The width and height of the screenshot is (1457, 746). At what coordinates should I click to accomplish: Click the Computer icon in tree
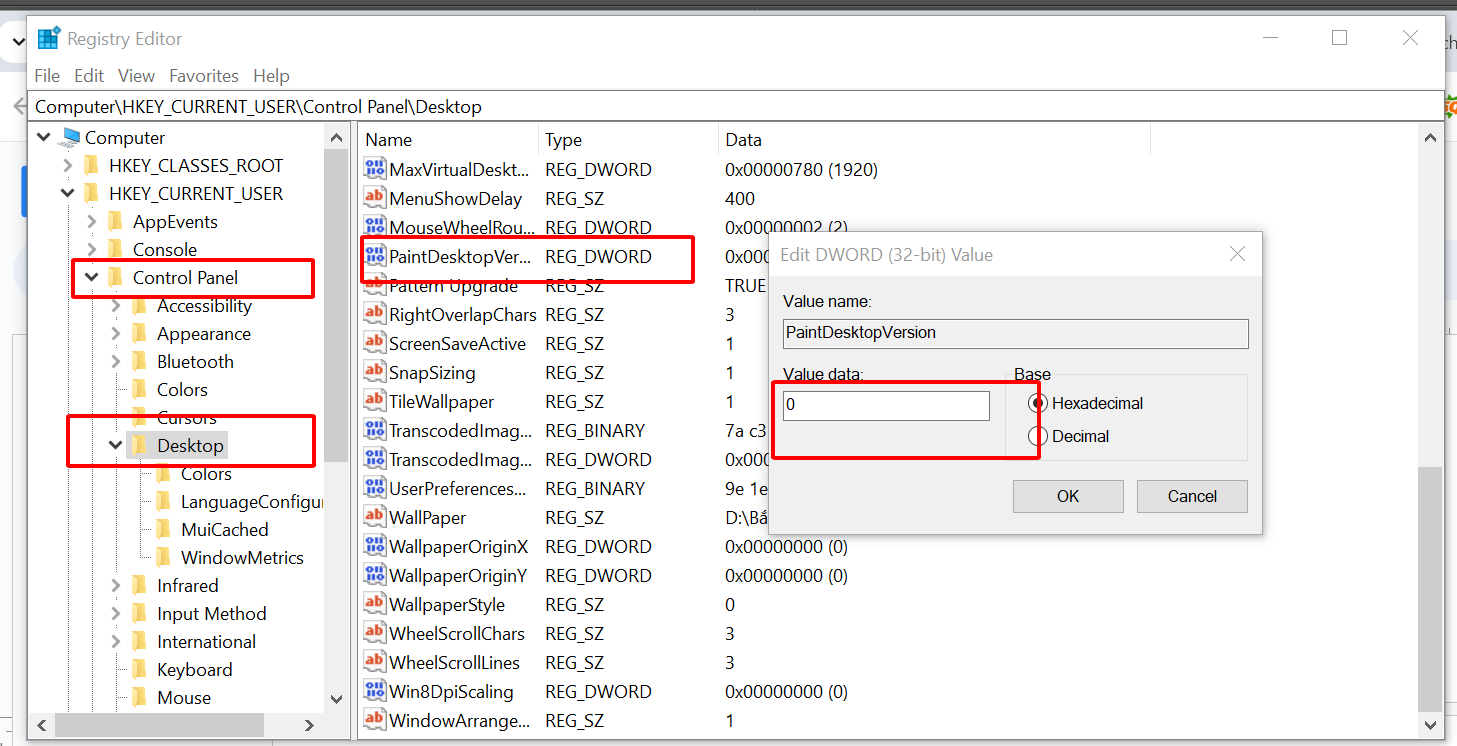point(70,138)
